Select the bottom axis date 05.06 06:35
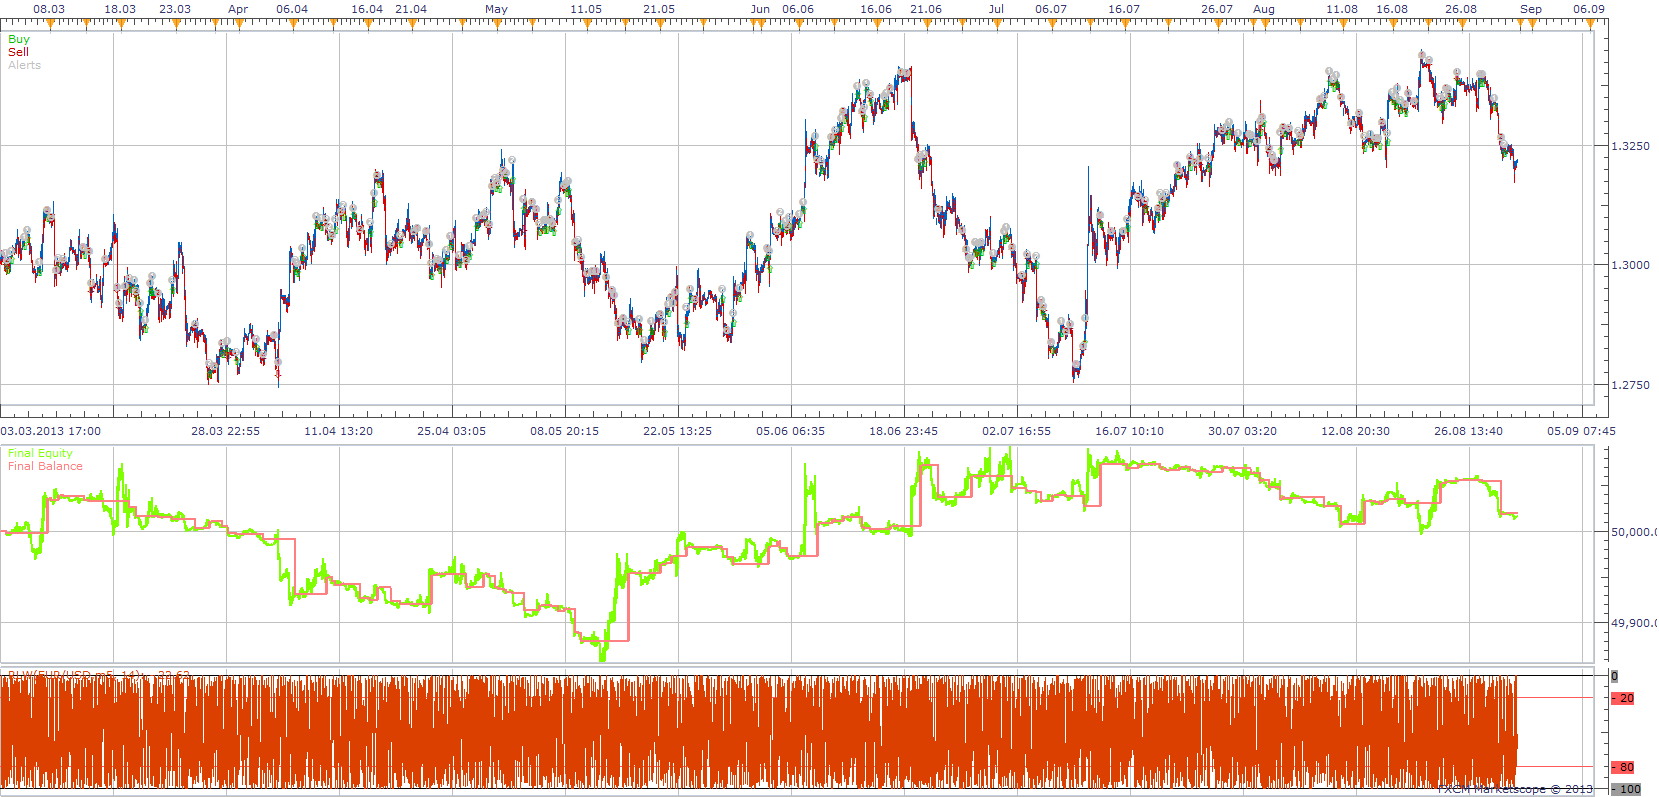Screen dimensions: 1659x797 point(791,431)
